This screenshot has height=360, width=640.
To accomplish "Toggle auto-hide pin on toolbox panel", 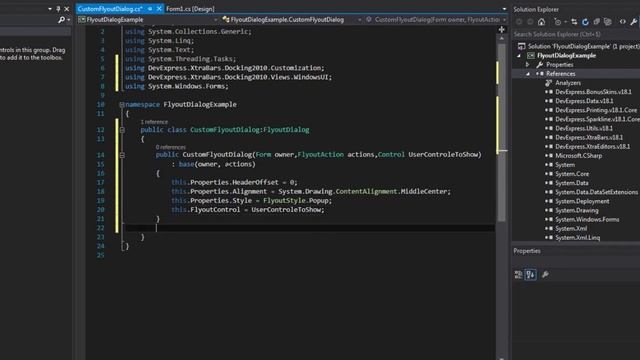I will tap(58, 9).
